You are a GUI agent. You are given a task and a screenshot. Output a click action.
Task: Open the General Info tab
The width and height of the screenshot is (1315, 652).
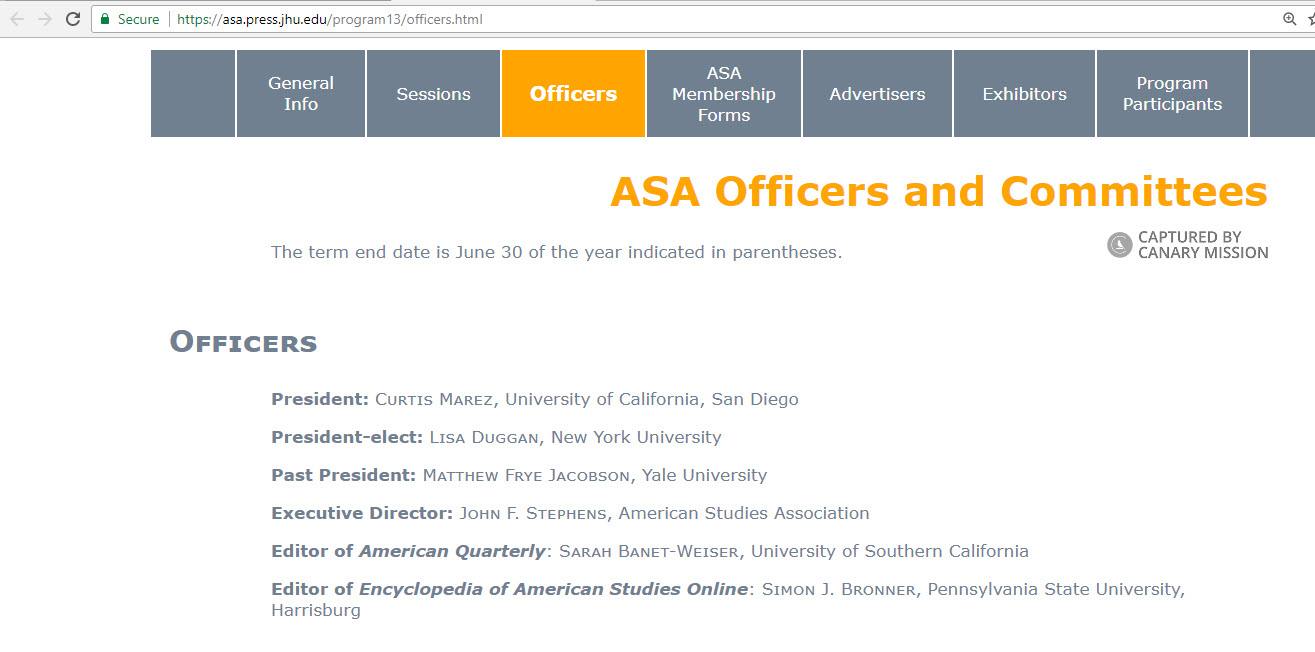[301, 94]
